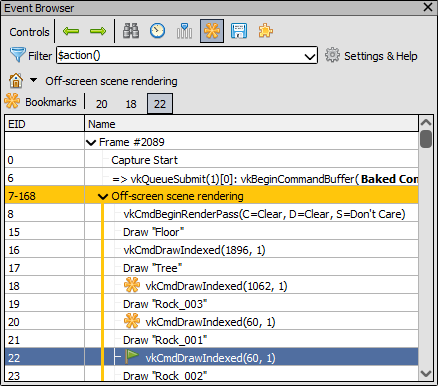Viewport: 438px width, 386px height.
Task: Select the vkQueueSubmit(1)[0] row
Action: [212, 178]
